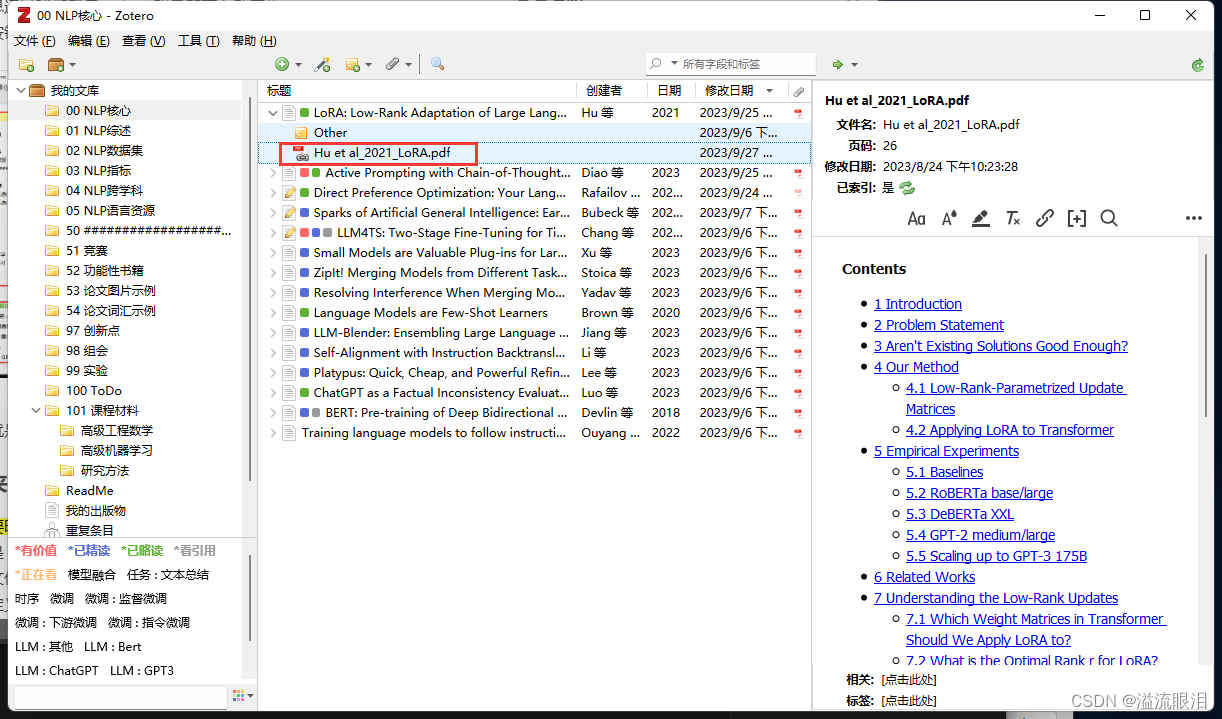Filter by the 微调 : 指令微调 tag
Image resolution: width=1222 pixels, height=719 pixels.
149,623
